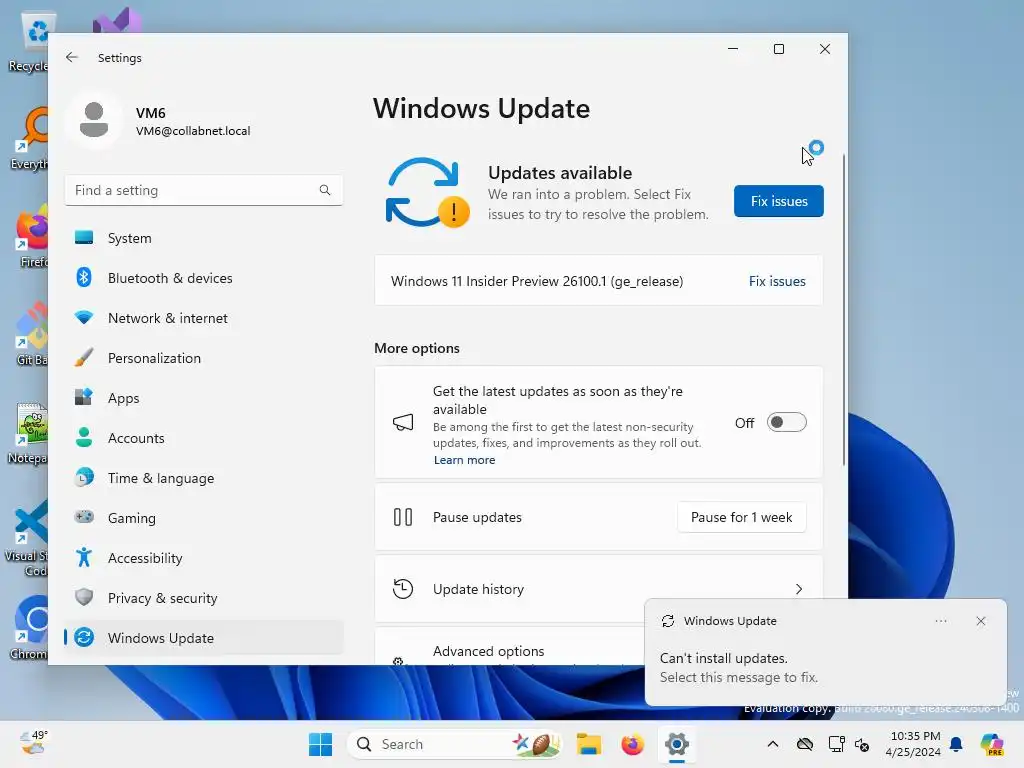Click the blue Fix issues button
Screen dimensions: 1024x768
[x=778, y=201]
